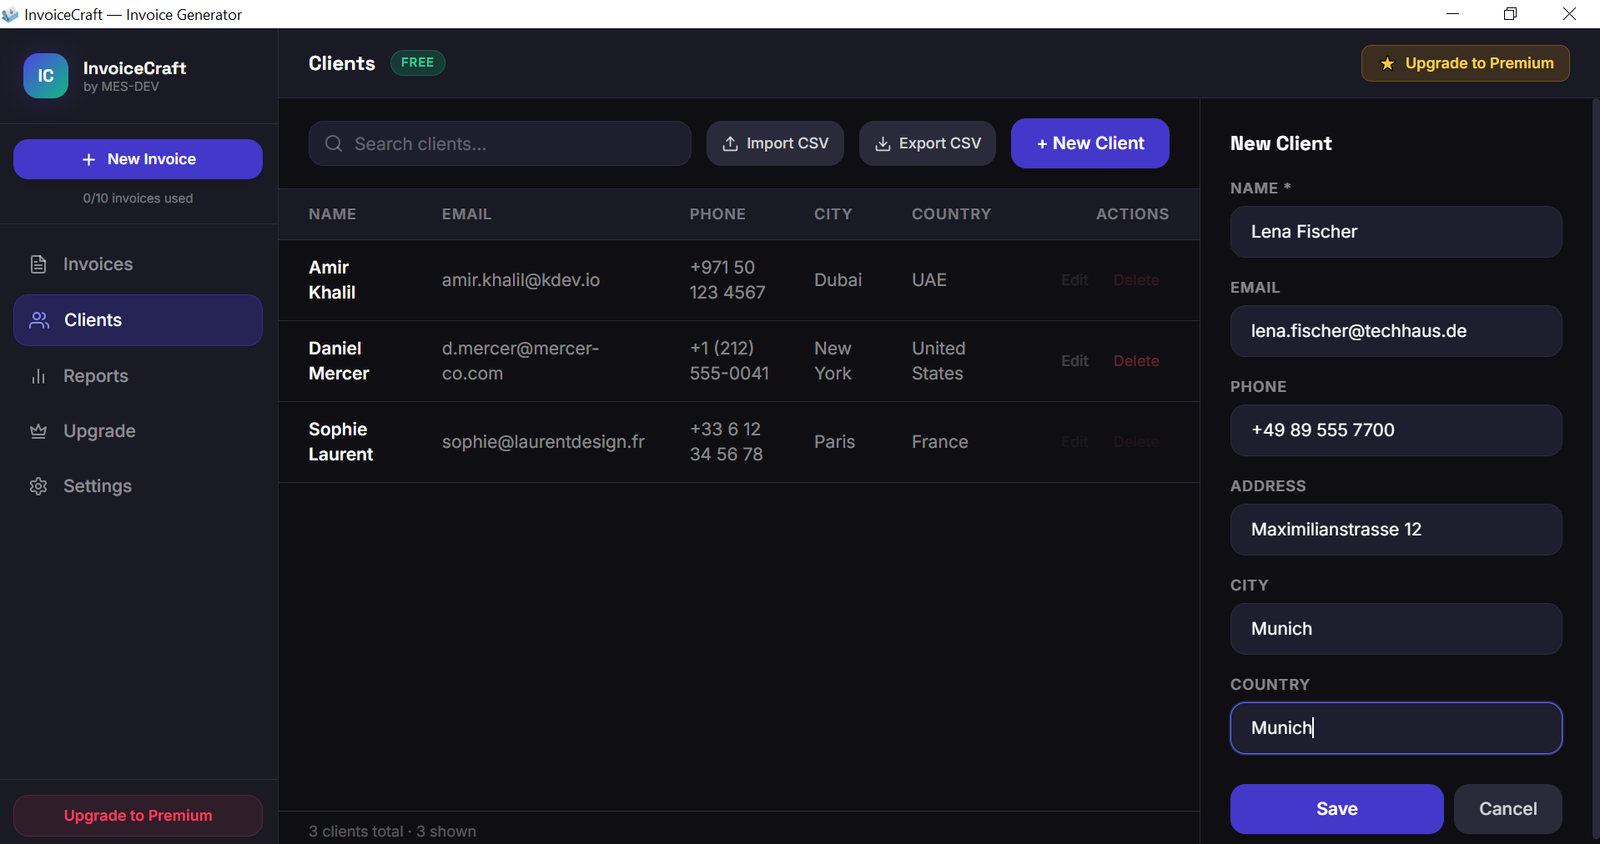Click the New Client panel scrollbar

coord(1594,468)
